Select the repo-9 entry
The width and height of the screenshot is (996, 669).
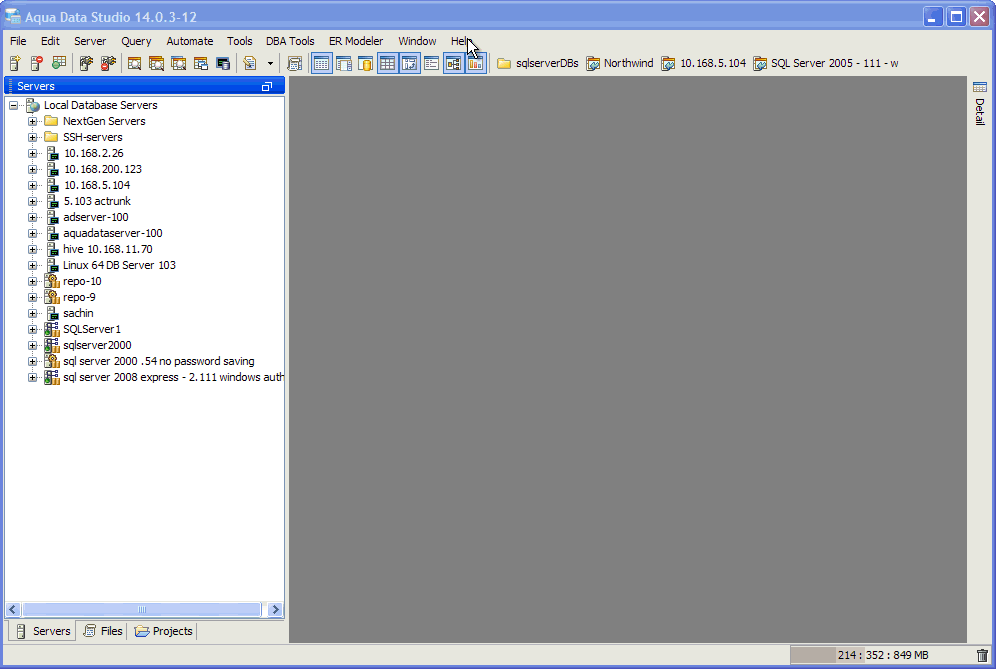[79, 297]
